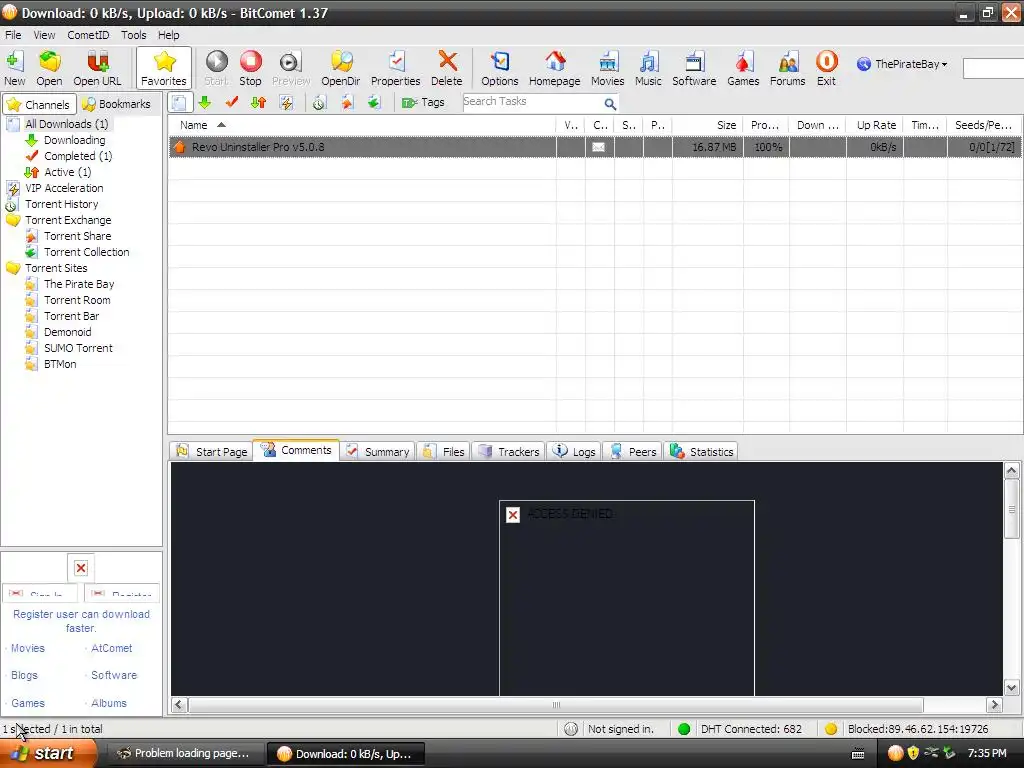Open the Movies toolbar icon

pyautogui.click(x=607, y=68)
